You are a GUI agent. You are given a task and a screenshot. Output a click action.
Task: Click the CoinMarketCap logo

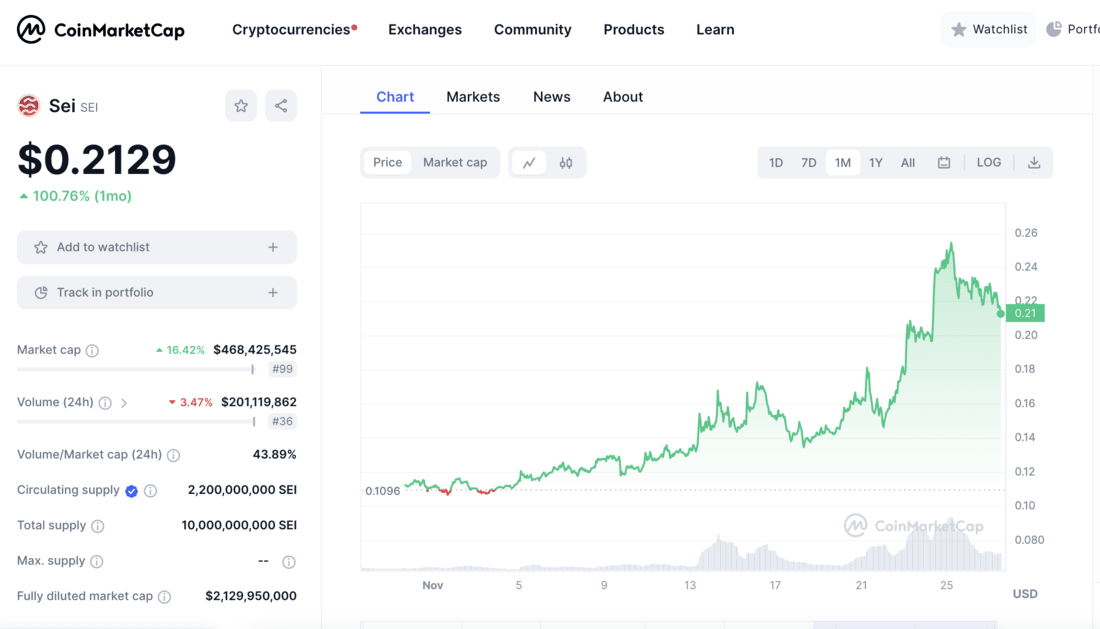100,29
